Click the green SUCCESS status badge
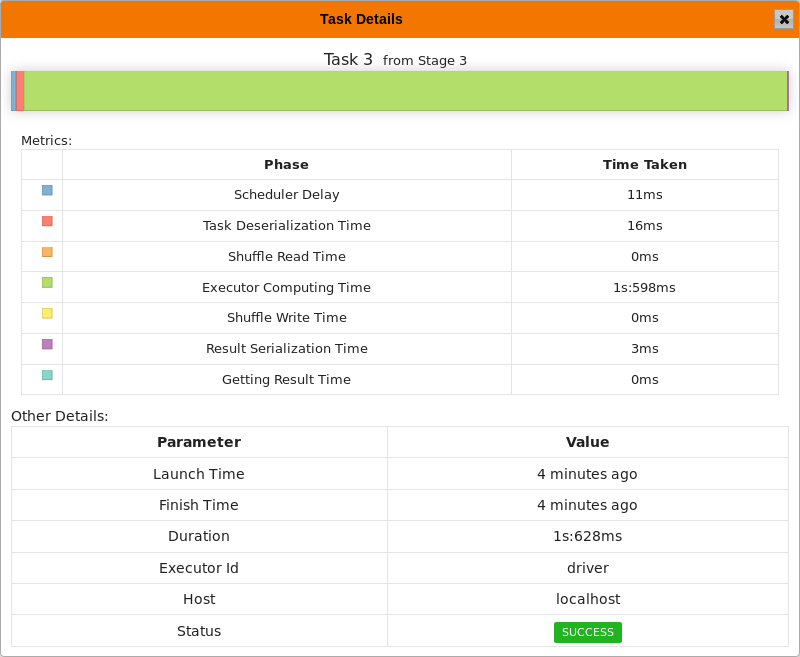Viewport: 800px width, 657px height. click(588, 632)
